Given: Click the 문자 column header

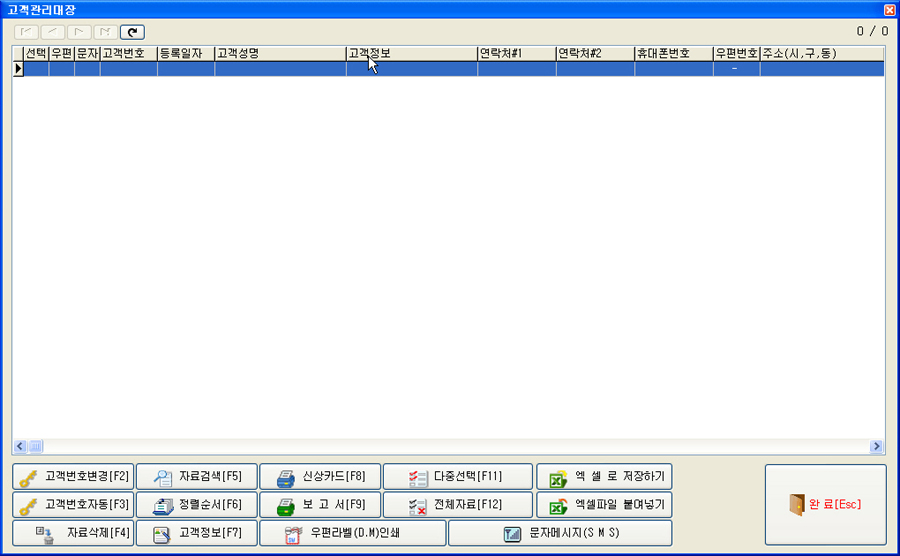Looking at the screenshot, I should click(87, 53).
